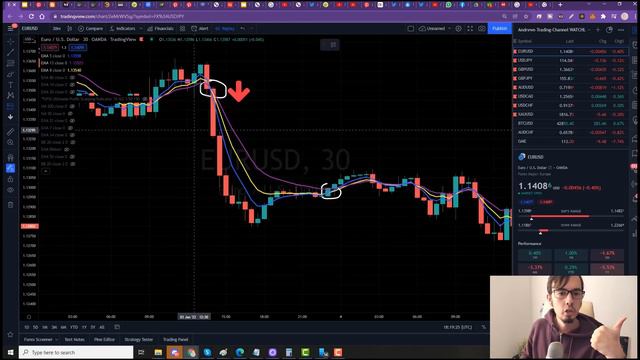Image resolution: width=640 pixels, height=360 pixels.
Task: Open watchlist more options dots
Action: pyautogui.click(x=621, y=30)
